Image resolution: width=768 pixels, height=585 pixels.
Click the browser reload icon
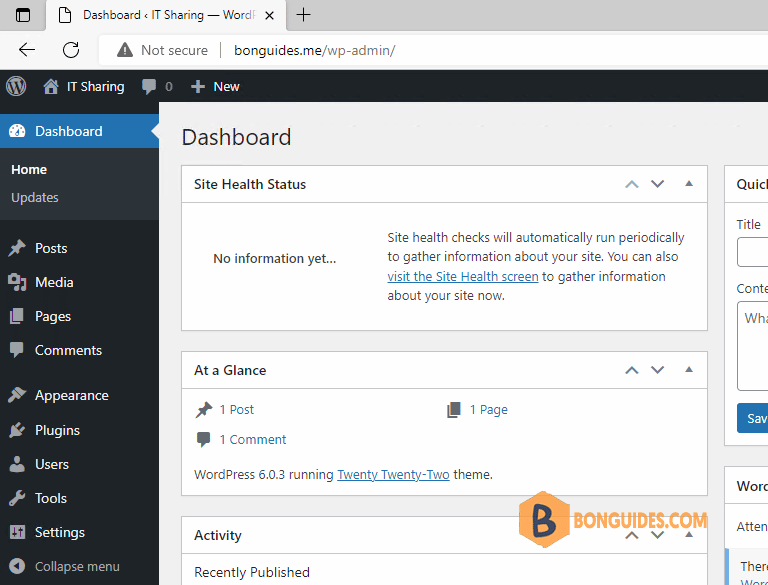coord(71,50)
